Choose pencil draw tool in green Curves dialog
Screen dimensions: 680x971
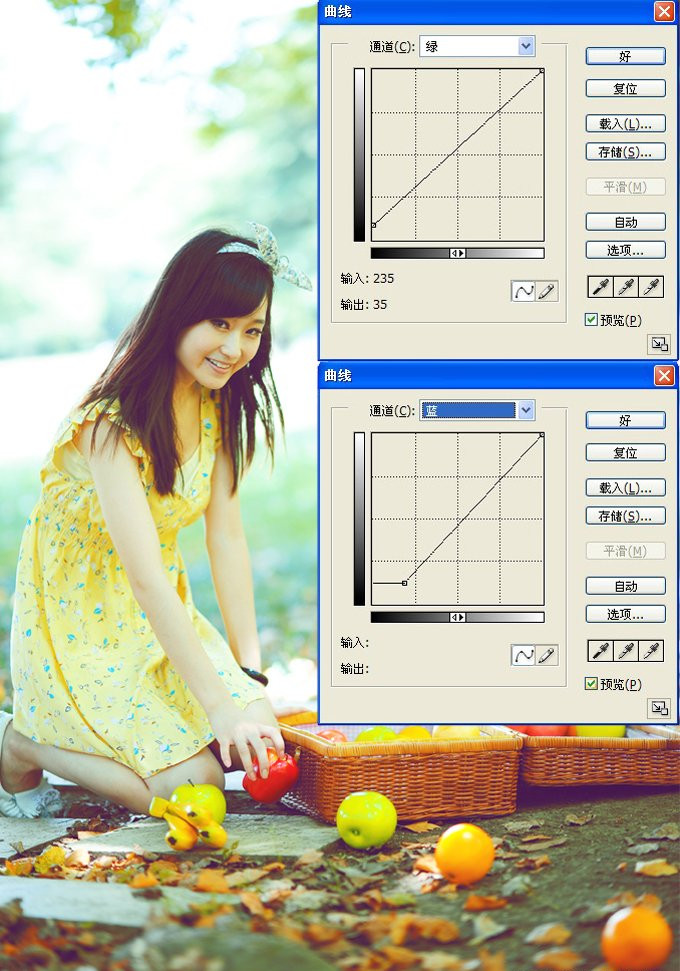pos(546,291)
